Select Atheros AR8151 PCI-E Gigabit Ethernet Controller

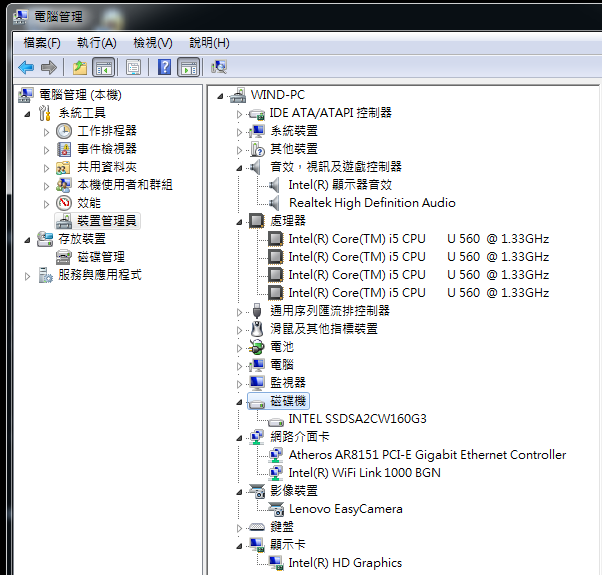click(x=427, y=455)
